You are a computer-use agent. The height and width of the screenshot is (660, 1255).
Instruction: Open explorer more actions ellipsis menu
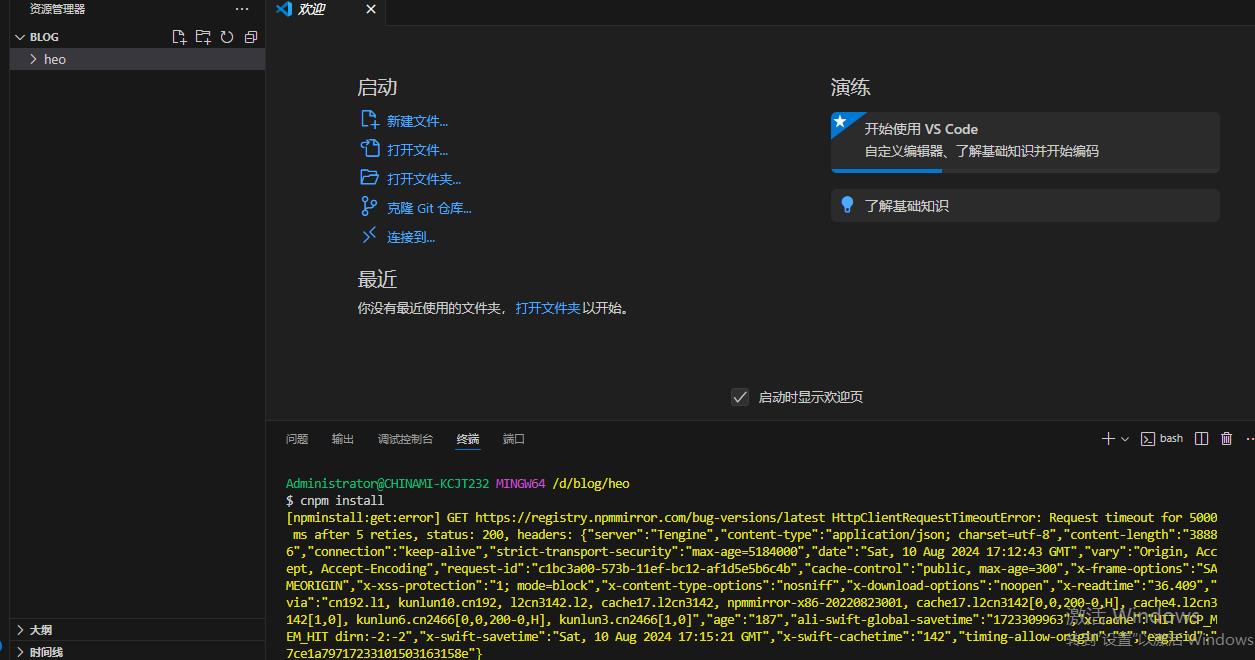click(242, 9)
